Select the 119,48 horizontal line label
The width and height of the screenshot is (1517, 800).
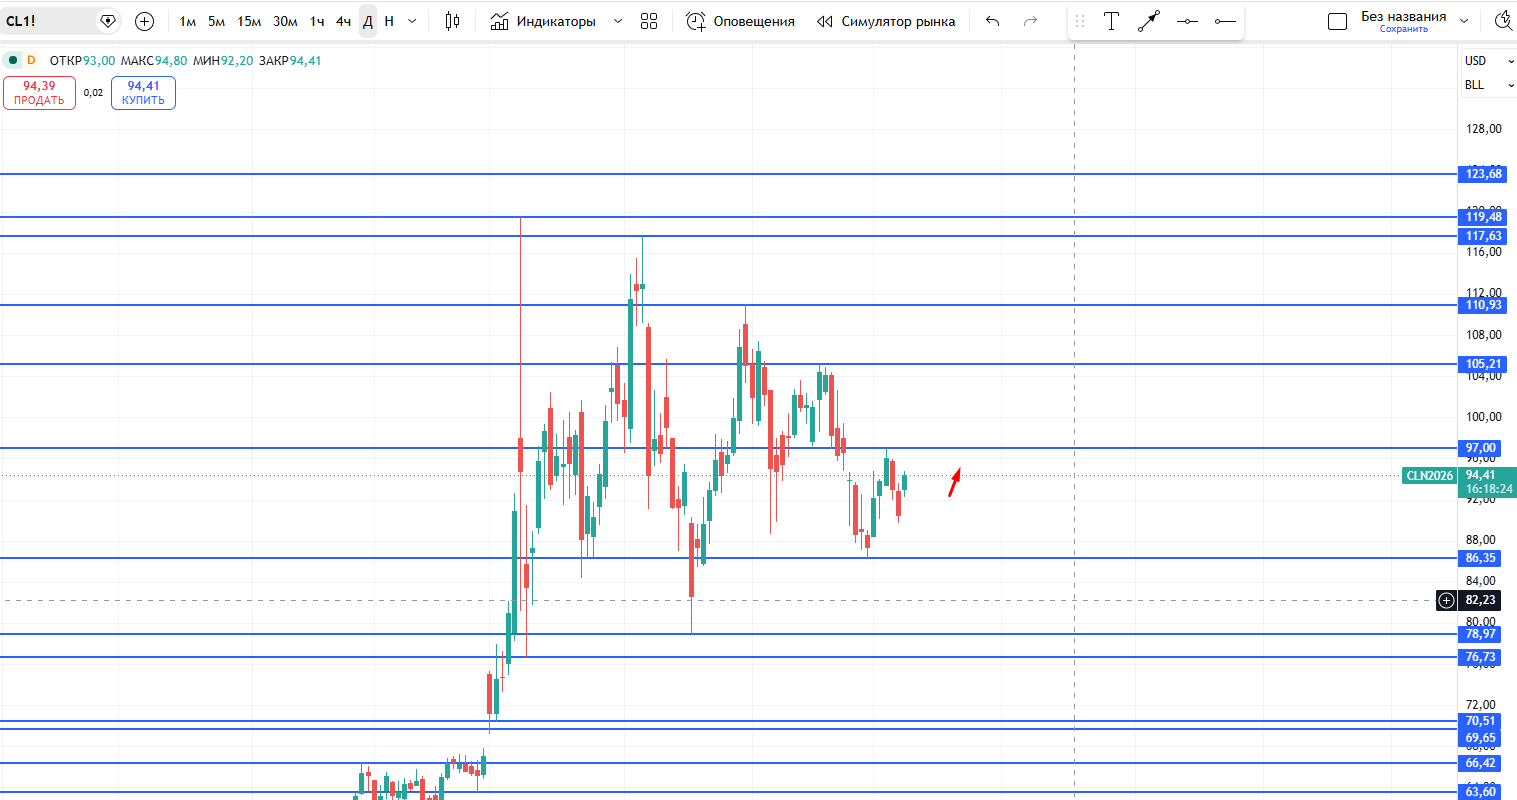click(1482, 217)
